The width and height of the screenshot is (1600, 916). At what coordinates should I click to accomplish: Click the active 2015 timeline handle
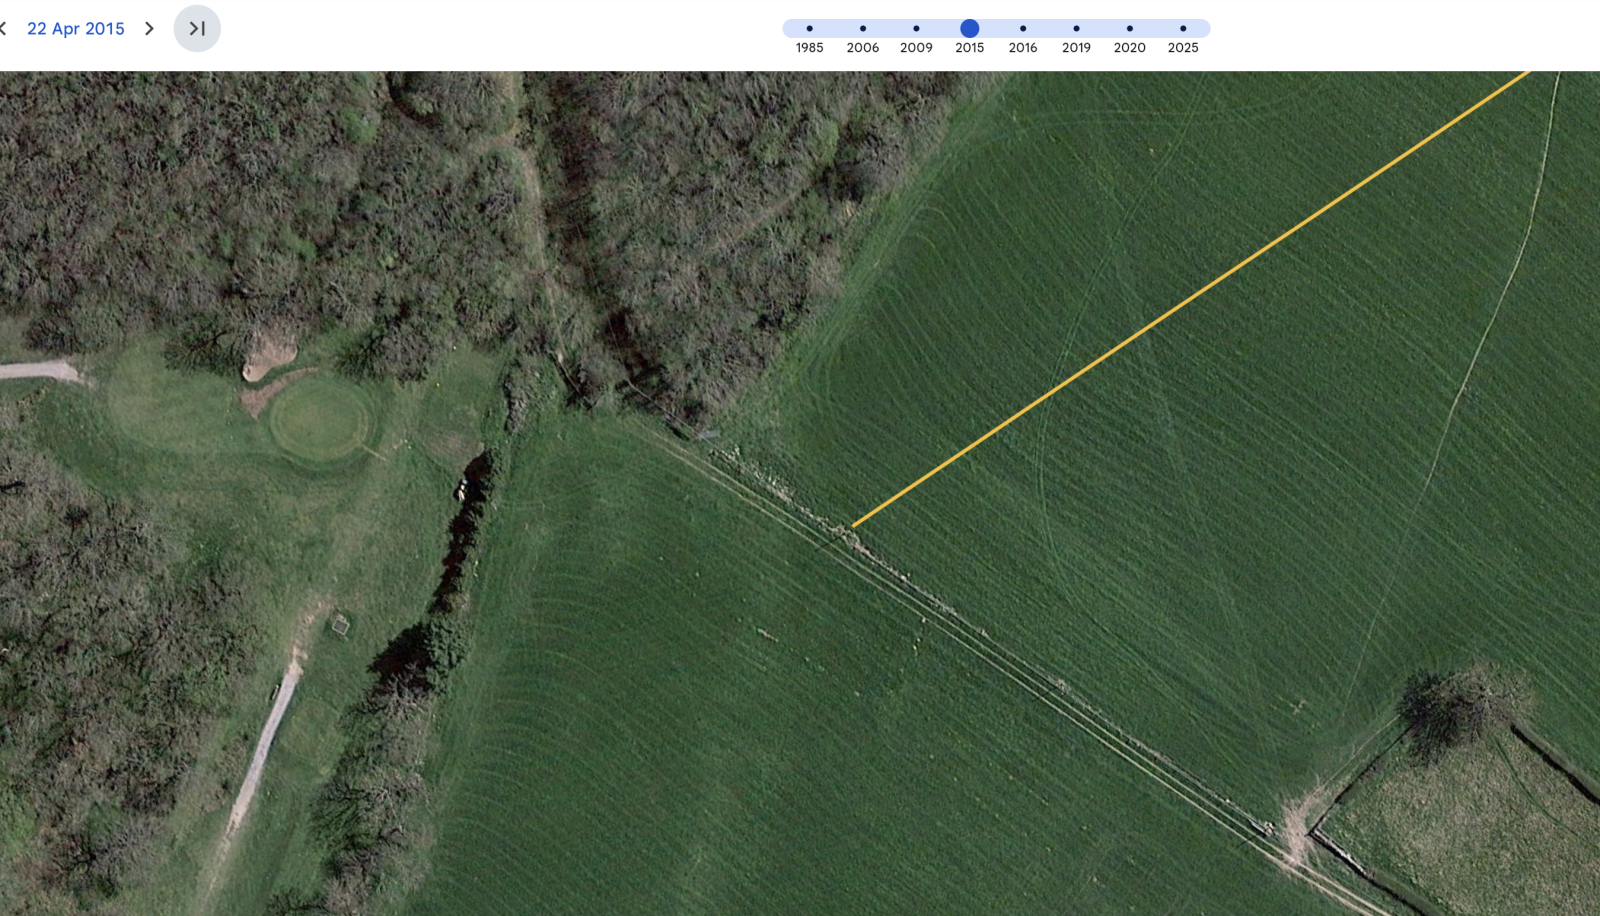969,29
